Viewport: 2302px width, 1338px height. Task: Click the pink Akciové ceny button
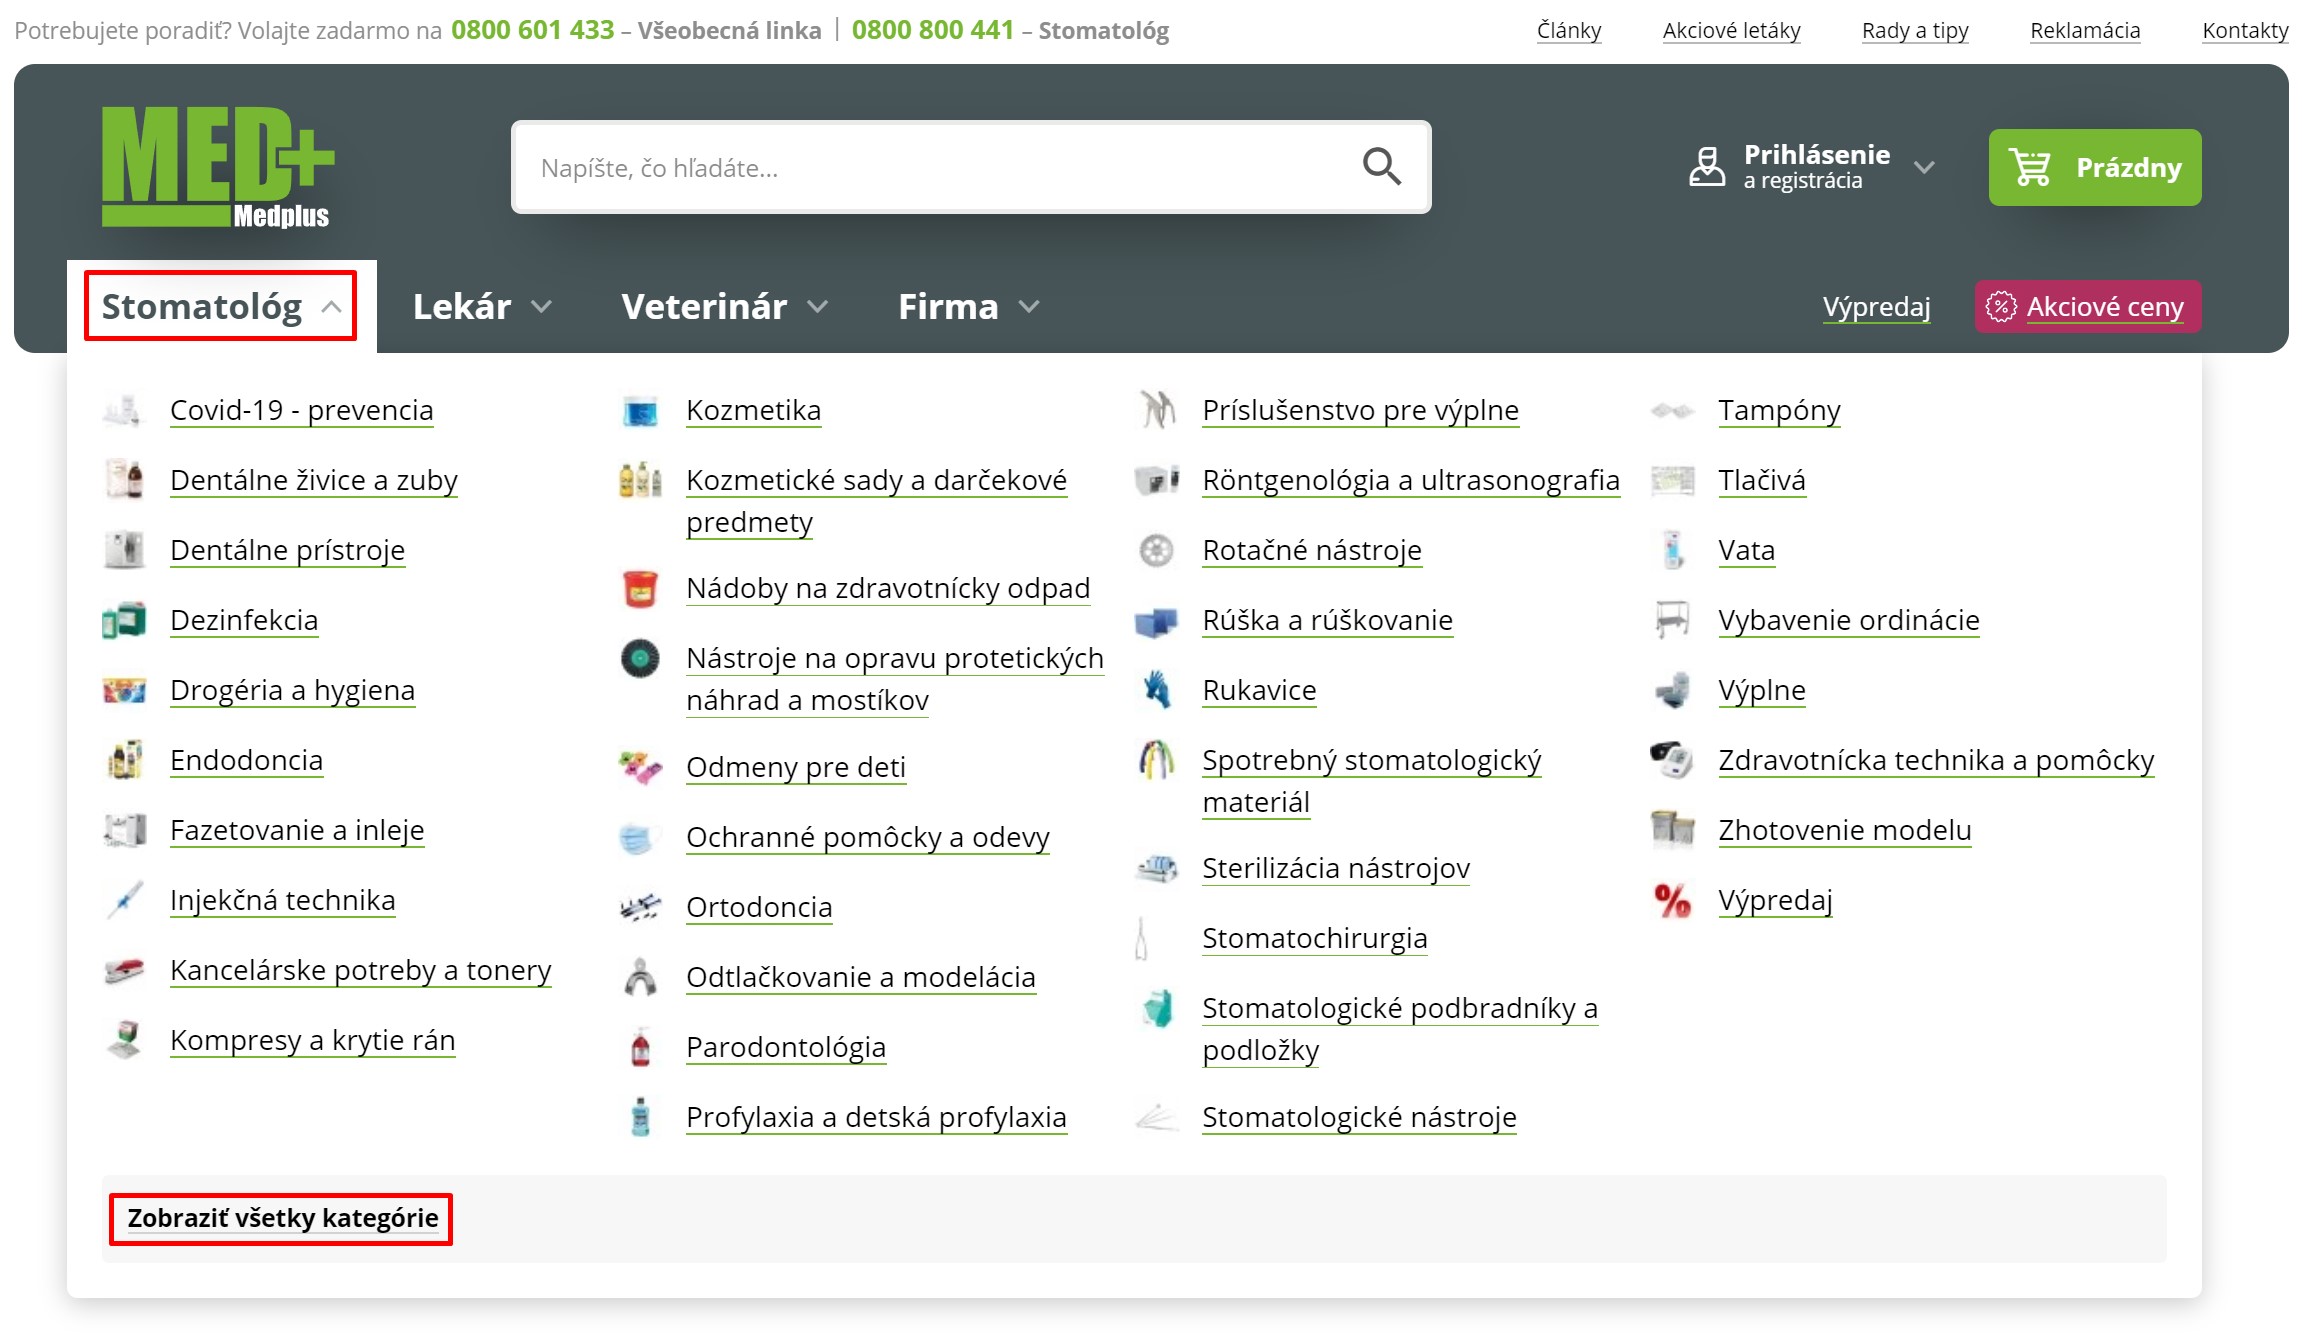(2088, 306)
